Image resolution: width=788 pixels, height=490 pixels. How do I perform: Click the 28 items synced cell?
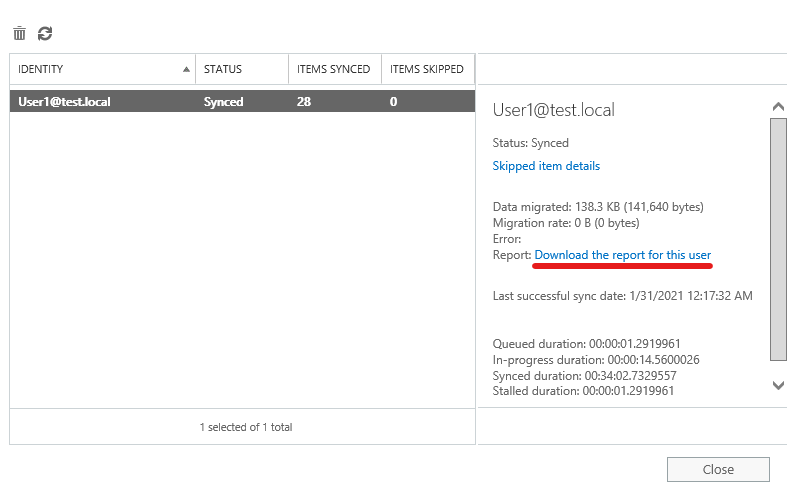[304, 102]
